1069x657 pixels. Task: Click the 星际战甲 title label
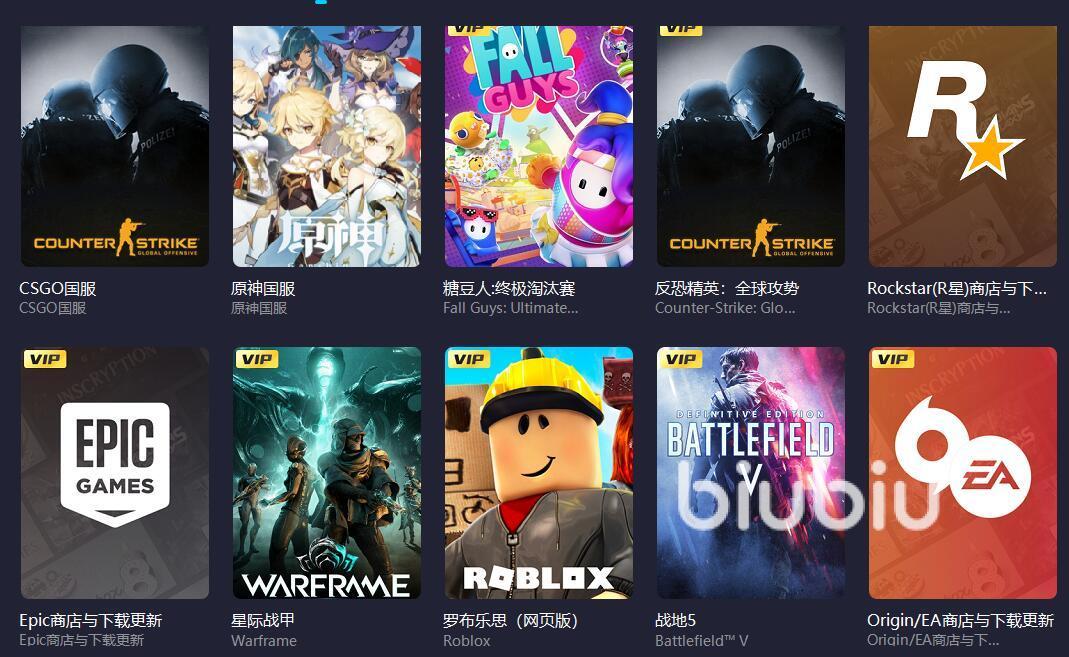tap(263, 620)
